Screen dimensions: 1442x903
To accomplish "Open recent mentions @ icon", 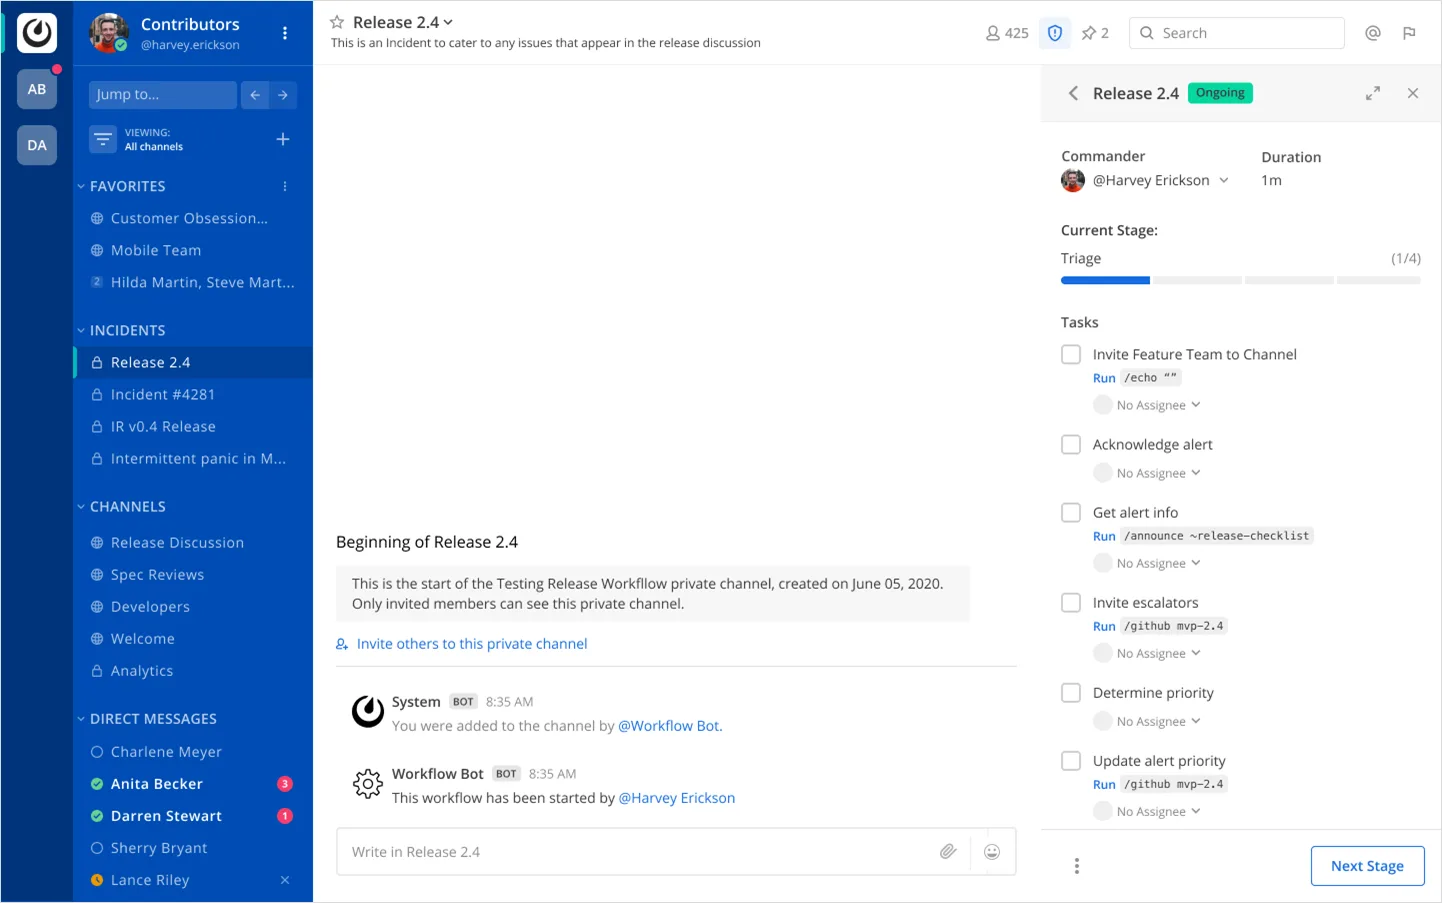I will (x=1373, y=33).
